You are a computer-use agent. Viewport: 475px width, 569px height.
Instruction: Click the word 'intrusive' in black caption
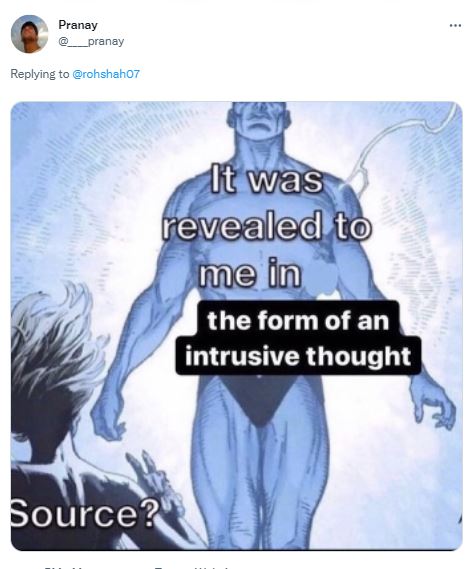pos(243,356)
